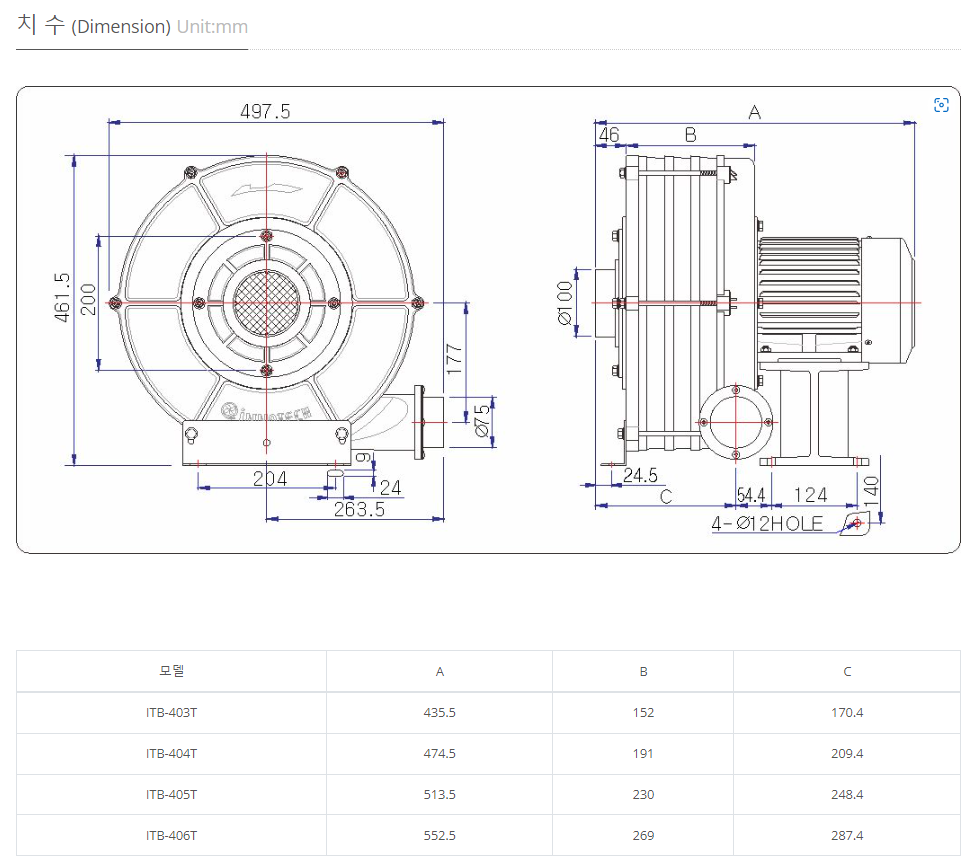Click the 191 value in column B

[x=643, y=754]
